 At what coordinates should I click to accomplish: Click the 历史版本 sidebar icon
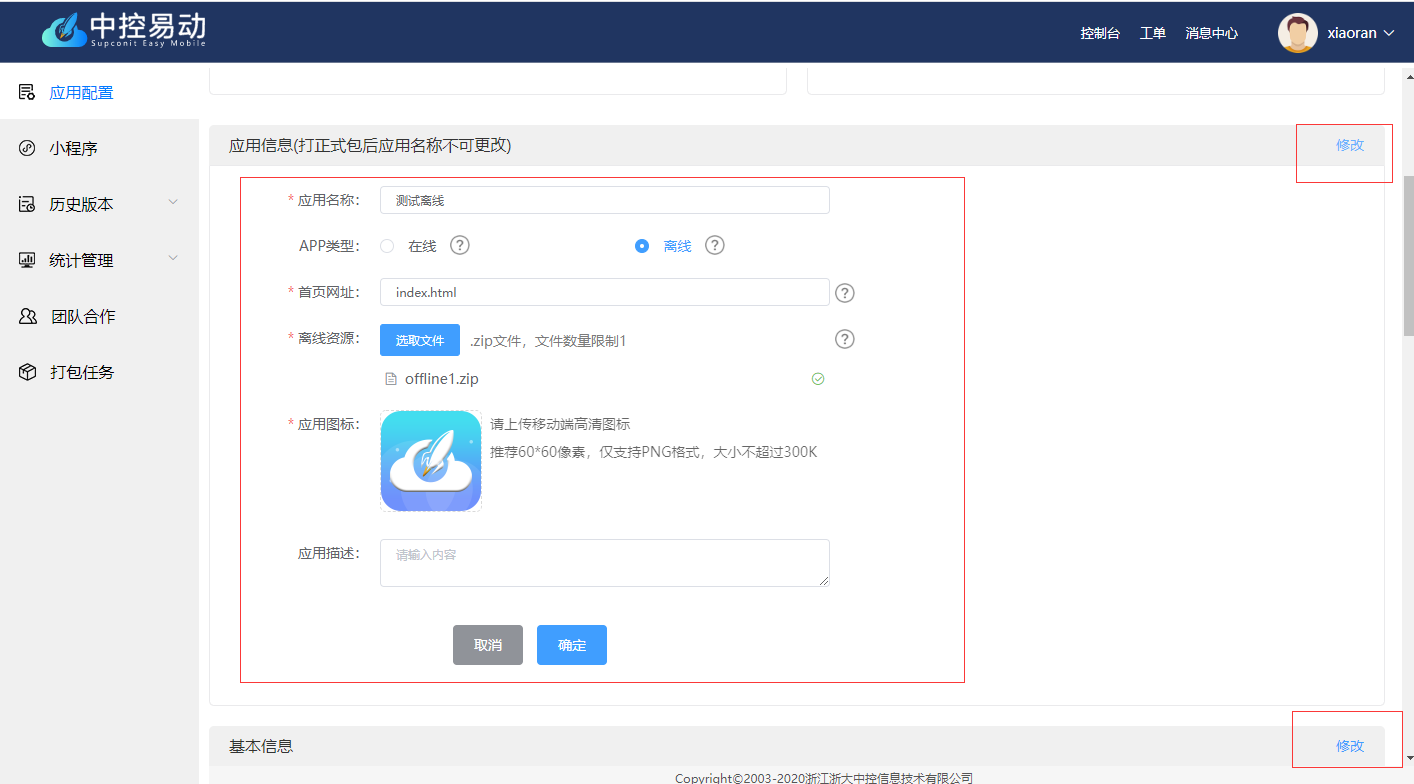tap(28, 204)
